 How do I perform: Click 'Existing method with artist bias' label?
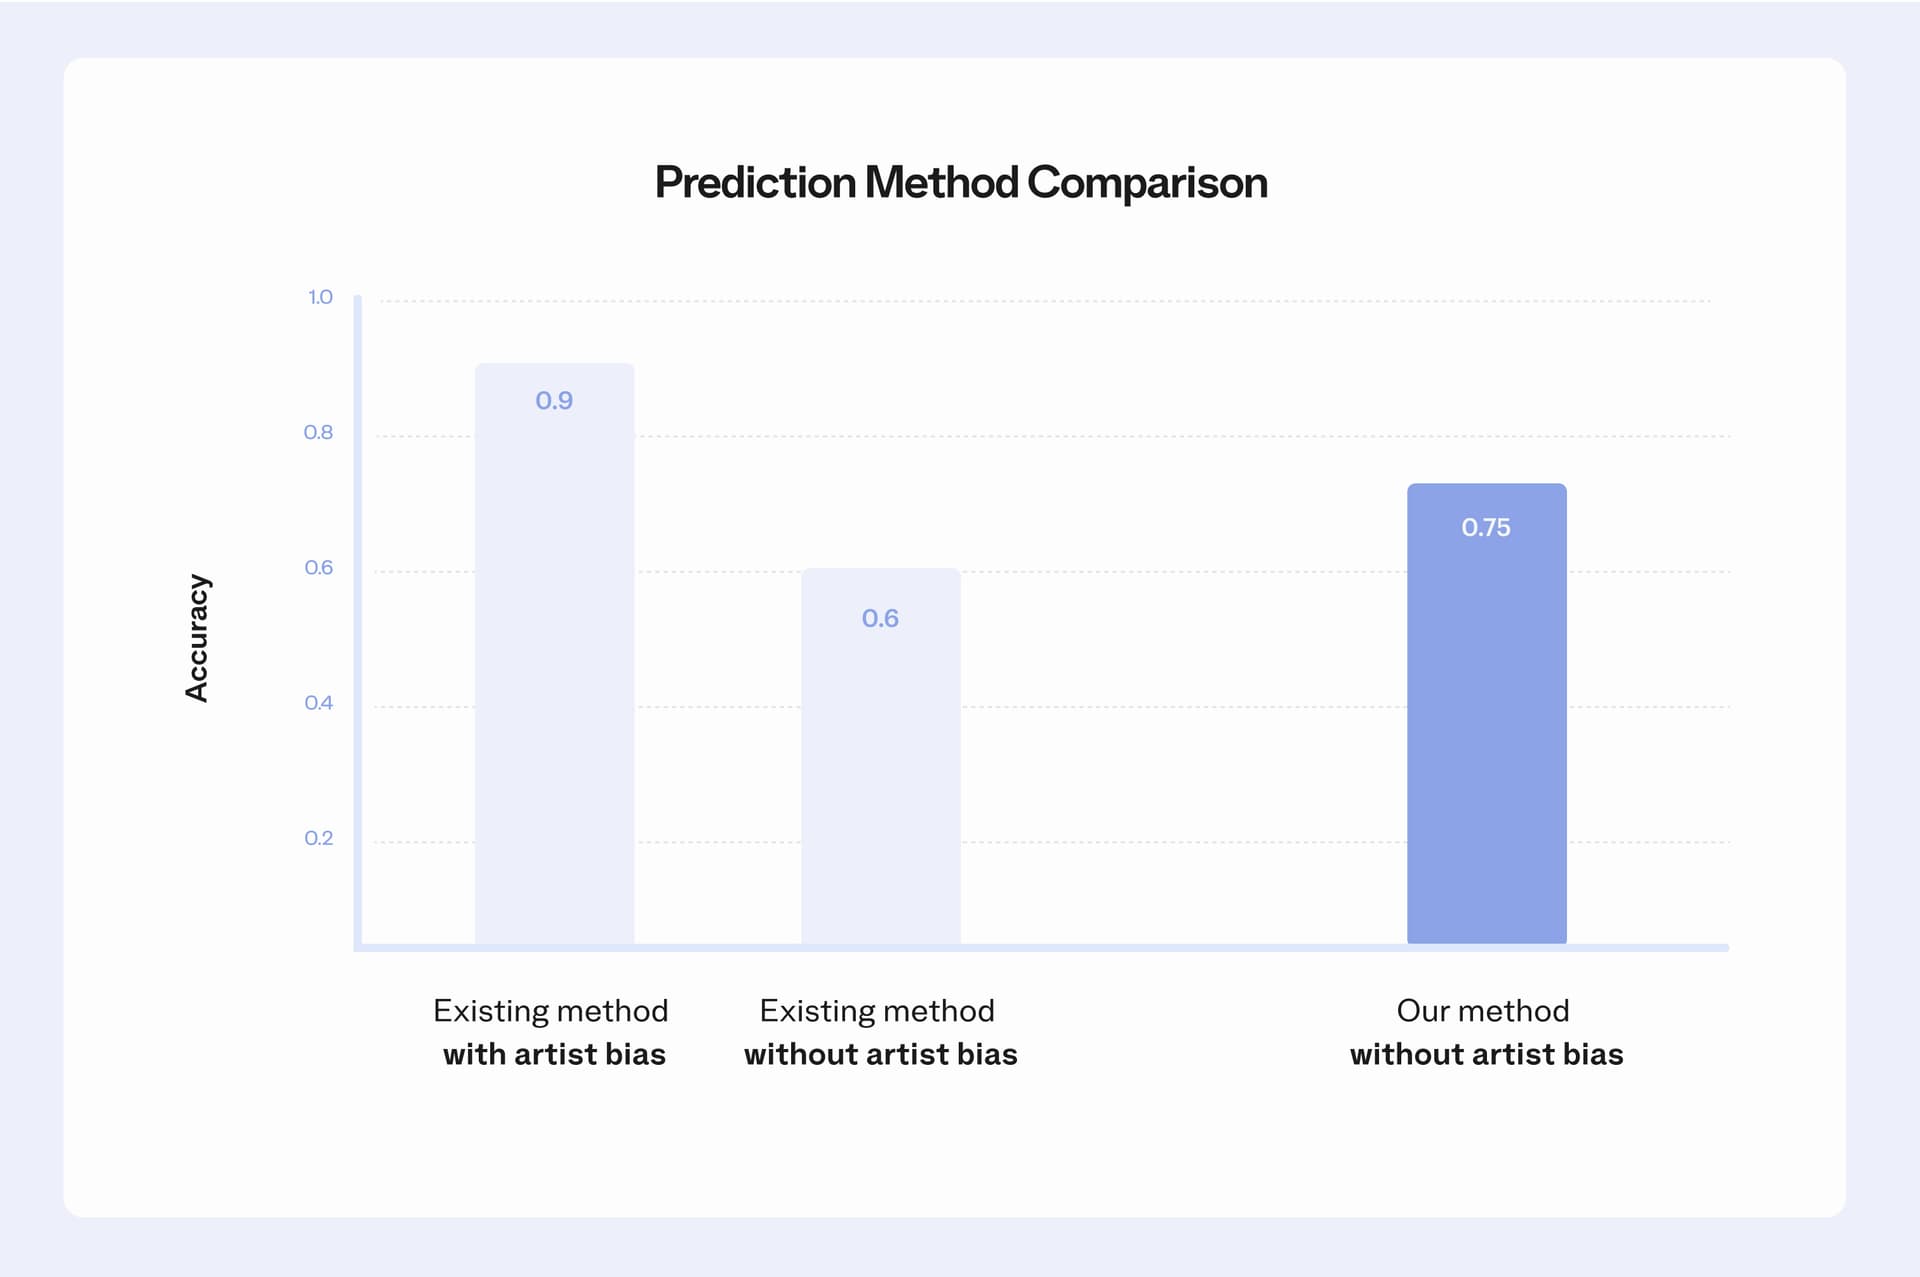tap(552, 1032)
